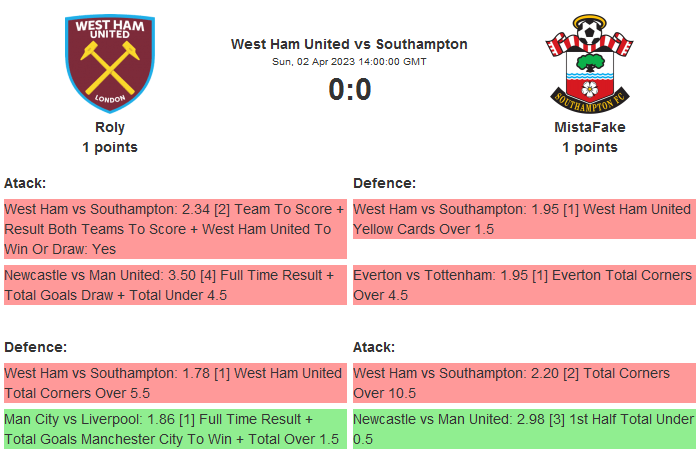Screen dimensions: 700x460
Task: Select the Newcastle Full Time Result 3.50 bet
Action: pos(175,285)
